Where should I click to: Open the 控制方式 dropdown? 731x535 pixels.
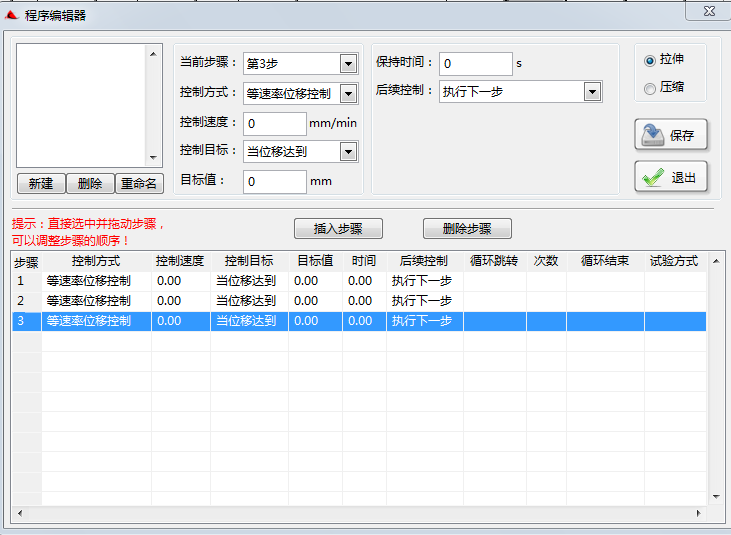[348, 94]
